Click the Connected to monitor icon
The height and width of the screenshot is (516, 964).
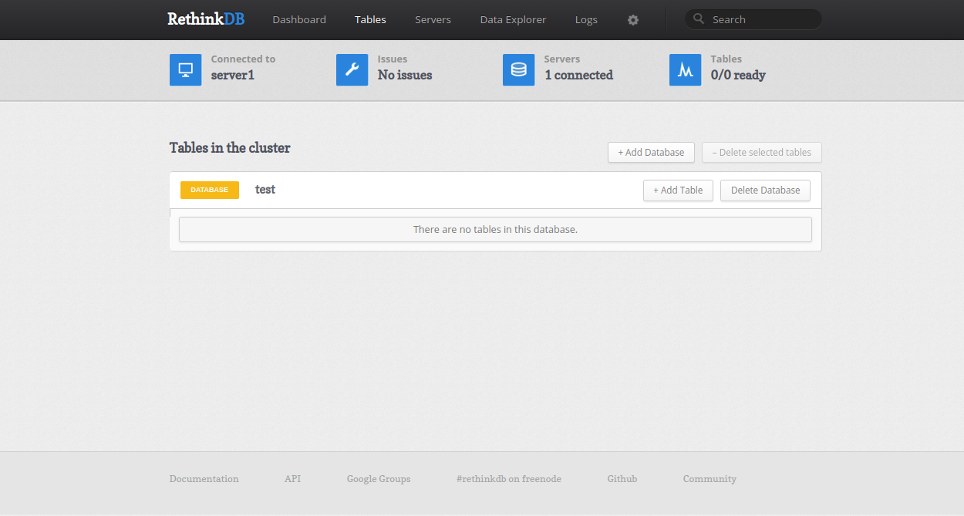186,69
